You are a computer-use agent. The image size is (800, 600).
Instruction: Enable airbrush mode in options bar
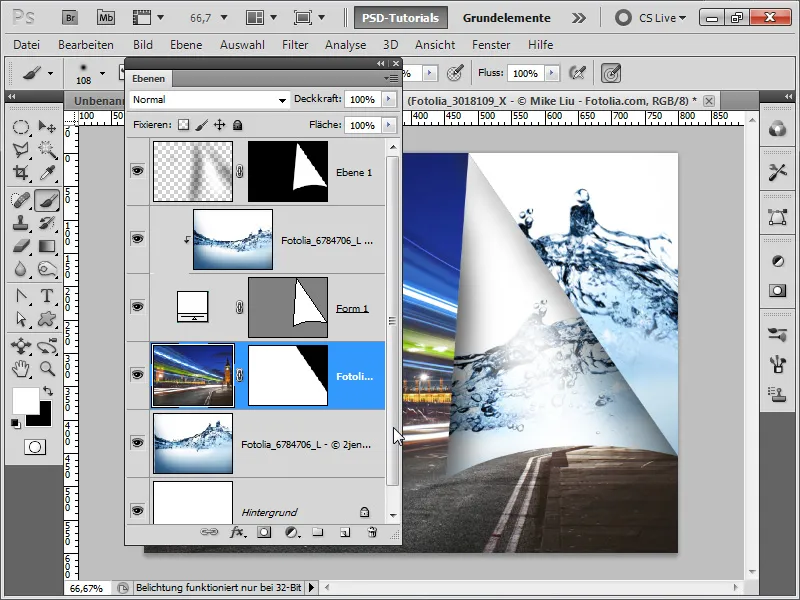[x=577, y=73]
